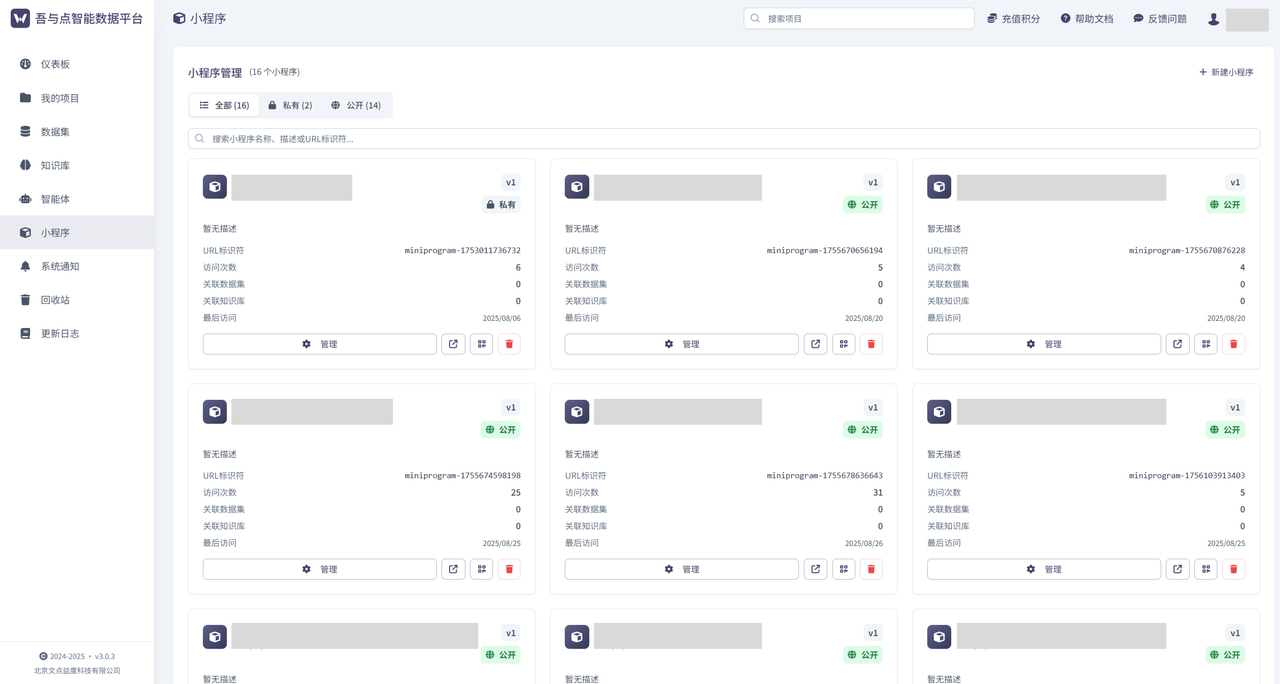Click the user avatar icon

pos(1213,19)
